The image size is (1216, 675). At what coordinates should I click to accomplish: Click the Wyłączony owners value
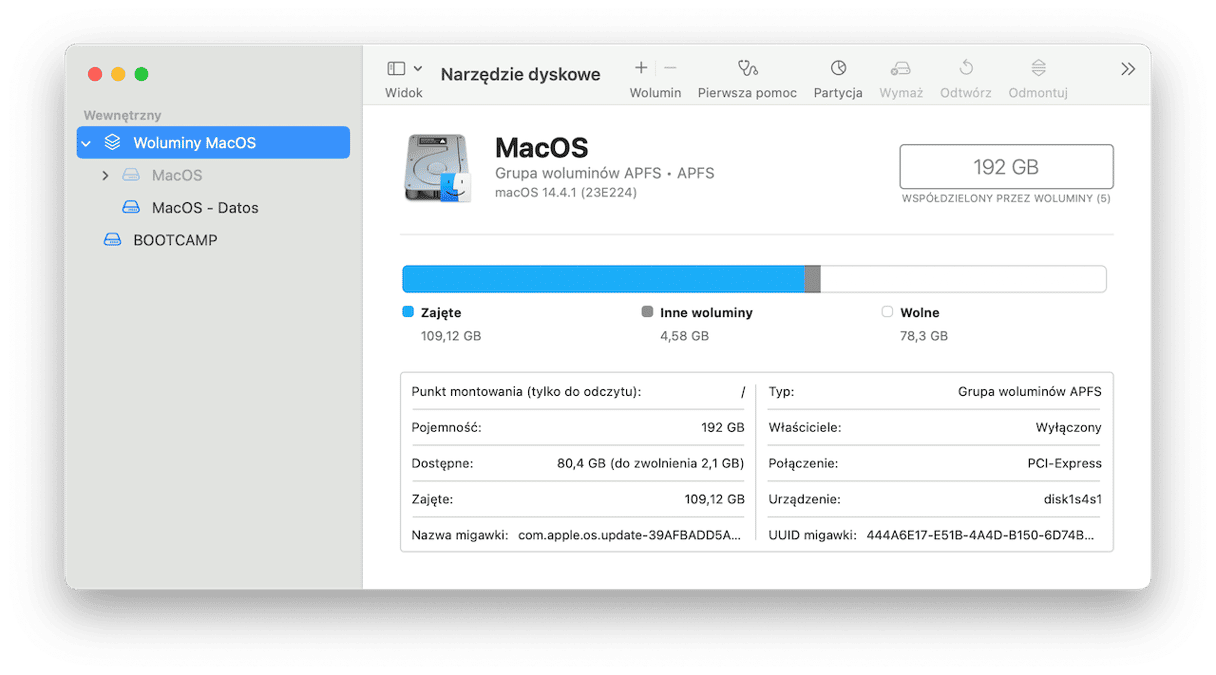(x=1068, y=427)
